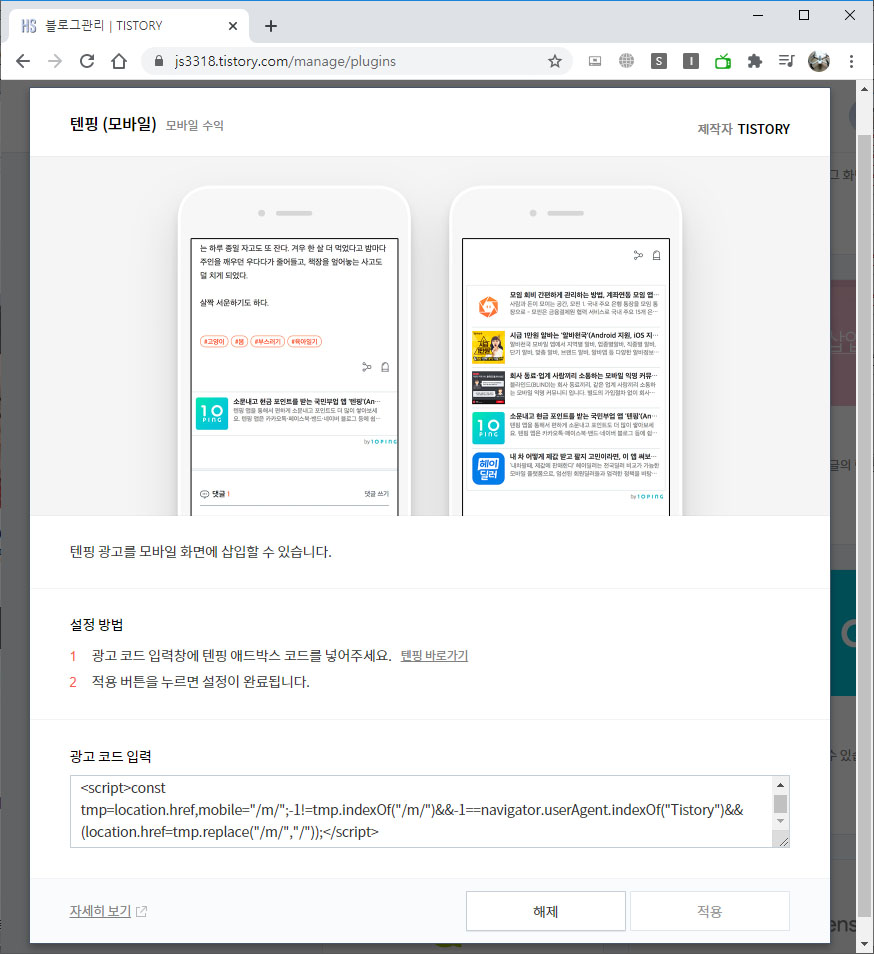Click the 텐핑 광고를 모바일 화면에 description

201,552
